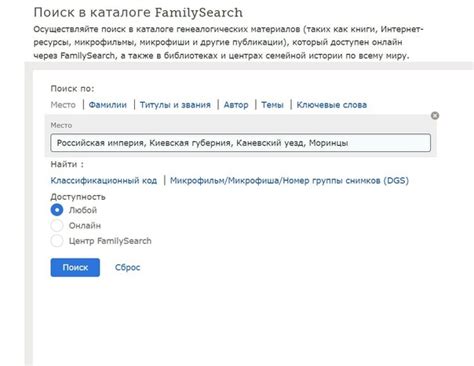Select the Центр FamilySearch radio button
The width and height of the screenshot is (474, 366).
pos(57,241)
